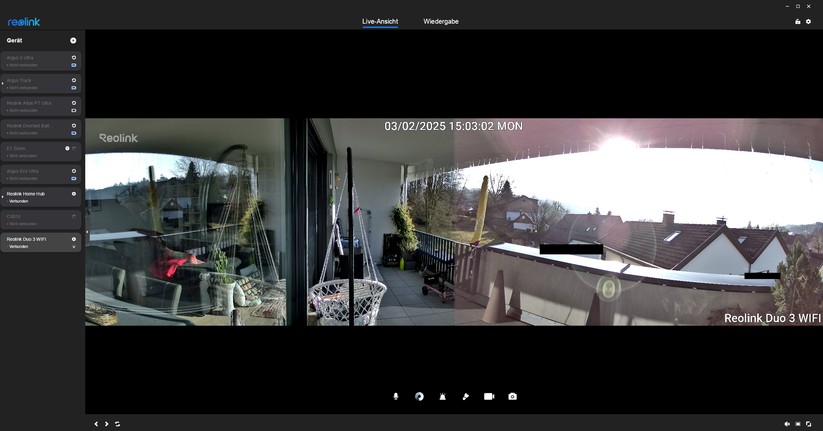Open settings gear for Reolink Altas PT Ultra
This screenshot has height=431, width=823.
(x=73, y=103)
